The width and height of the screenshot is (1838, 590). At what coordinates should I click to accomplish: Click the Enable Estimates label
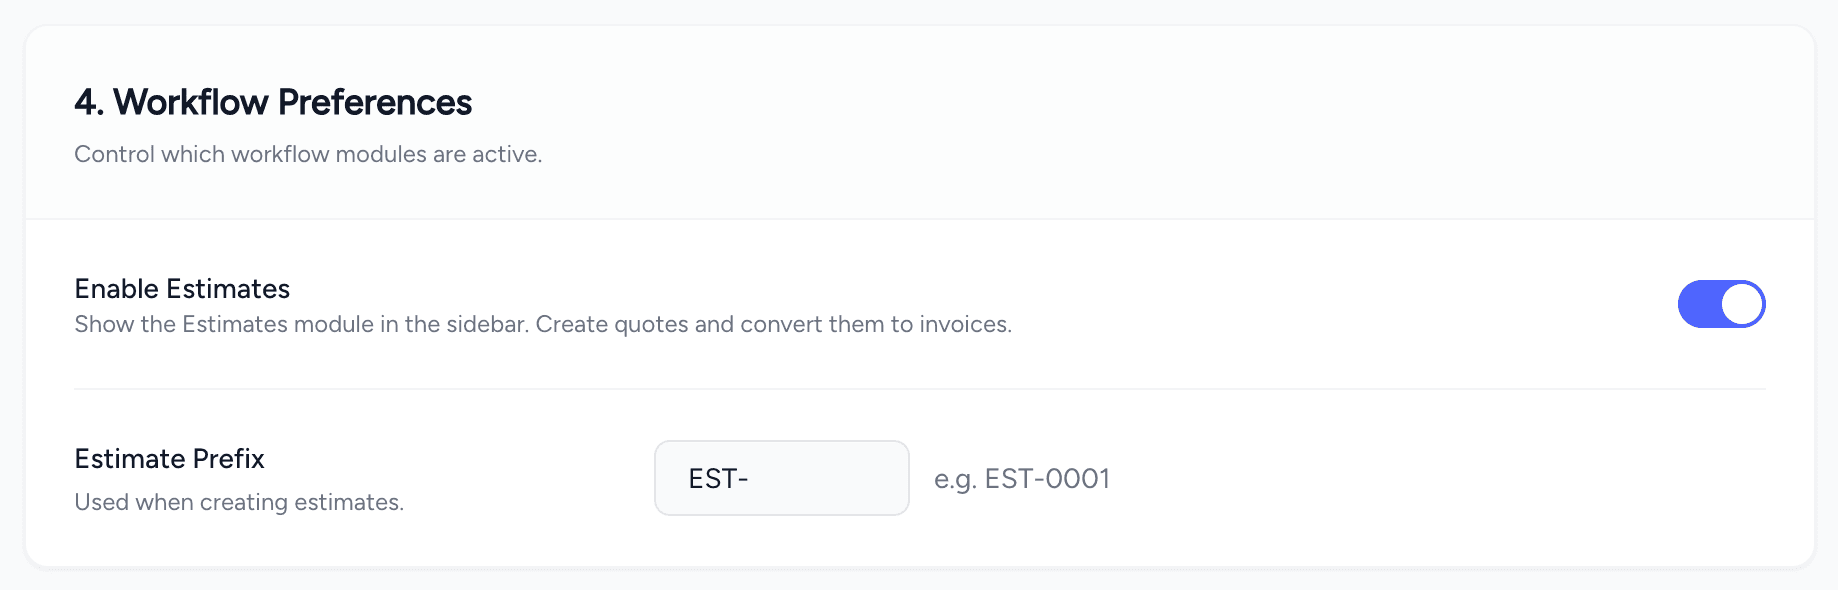coord(182,289)
